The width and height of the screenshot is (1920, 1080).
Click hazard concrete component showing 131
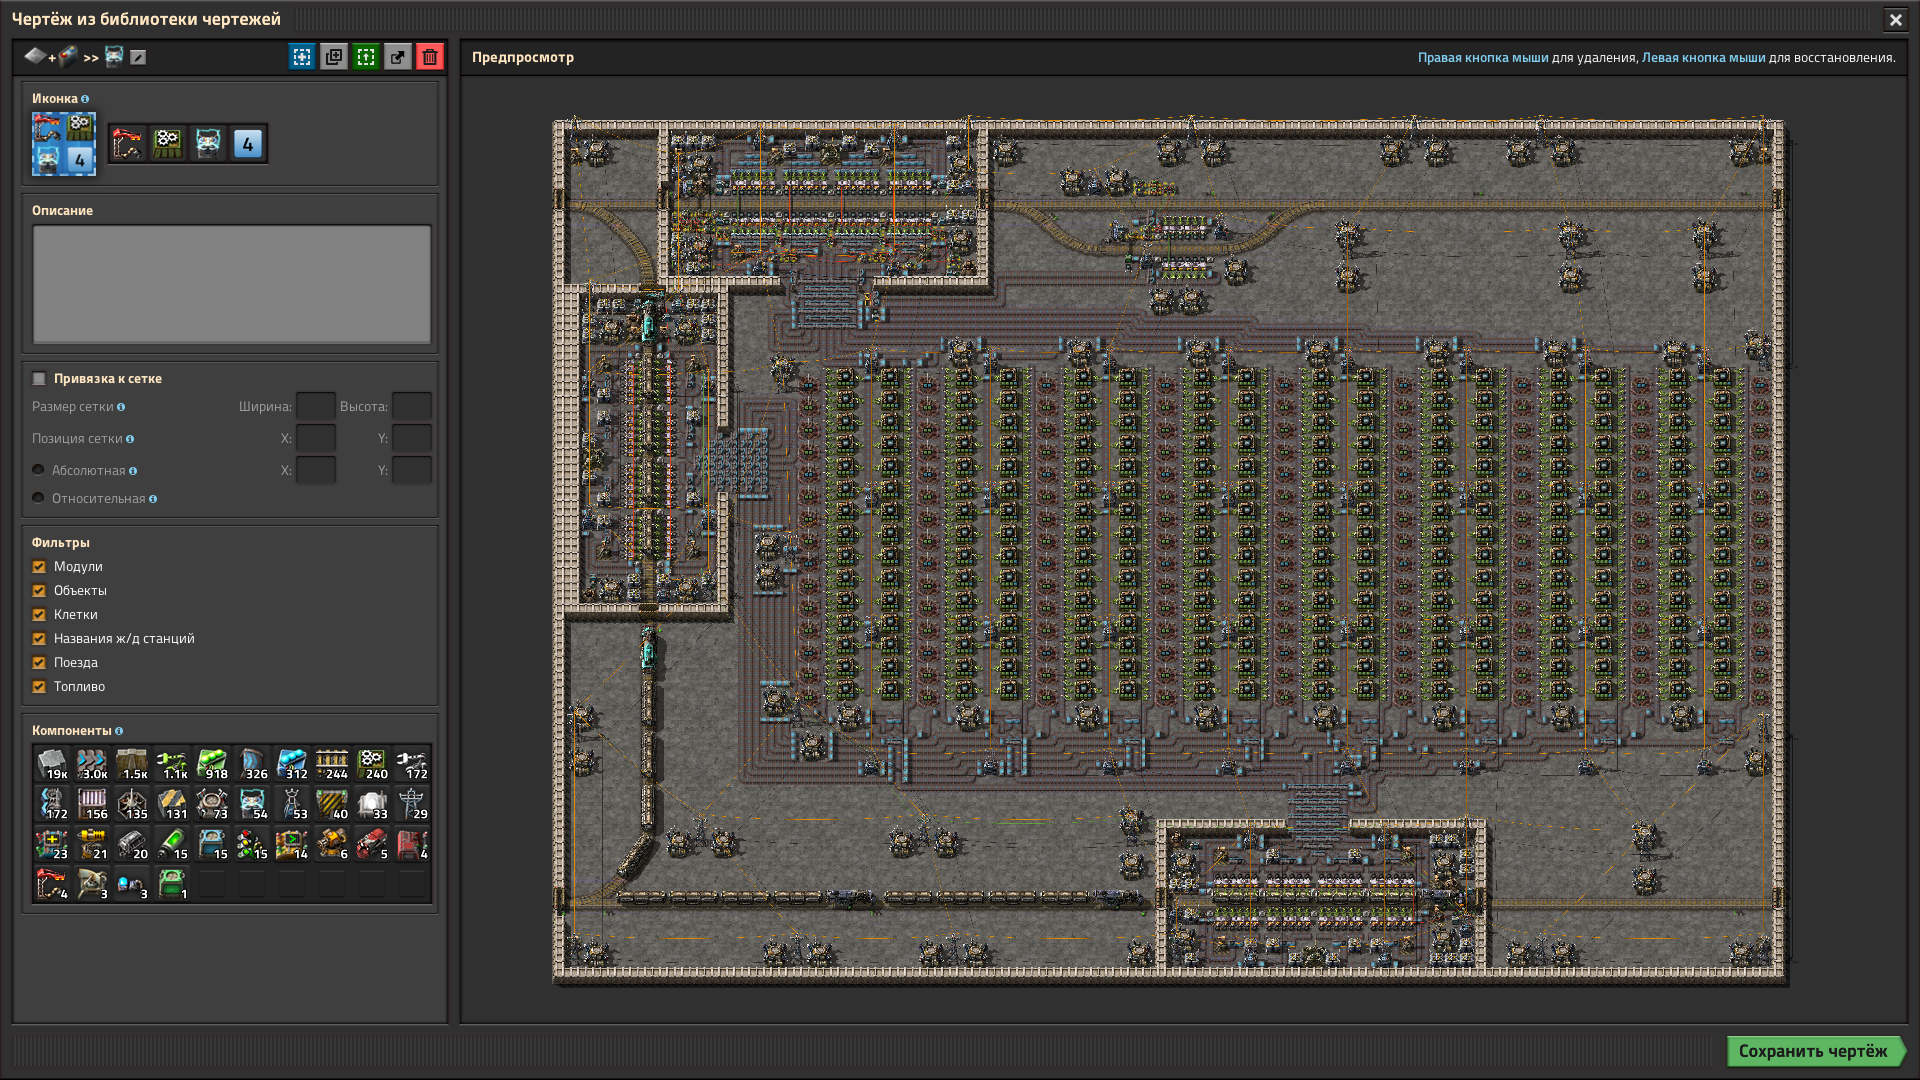(172, 804)
